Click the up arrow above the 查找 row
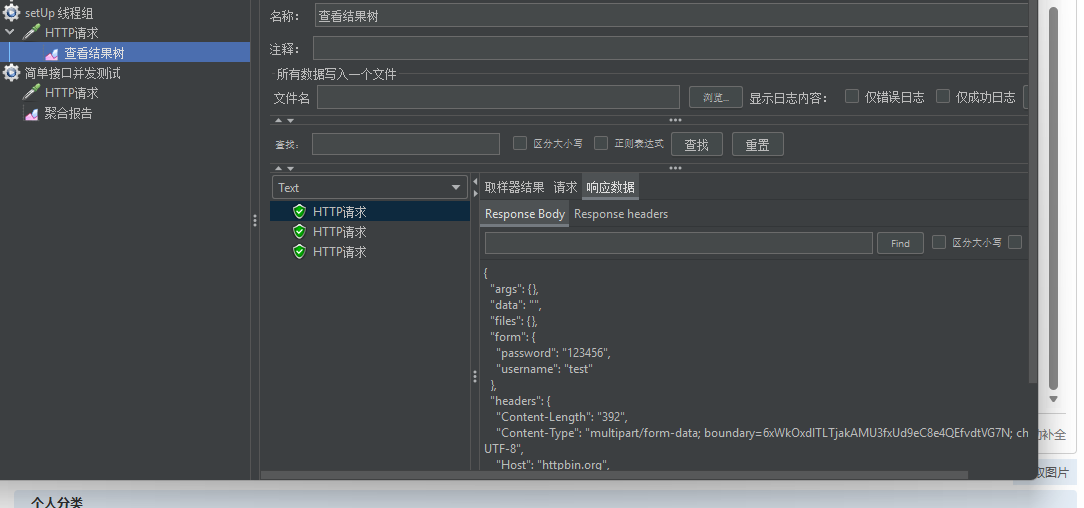 click(279, 120)
